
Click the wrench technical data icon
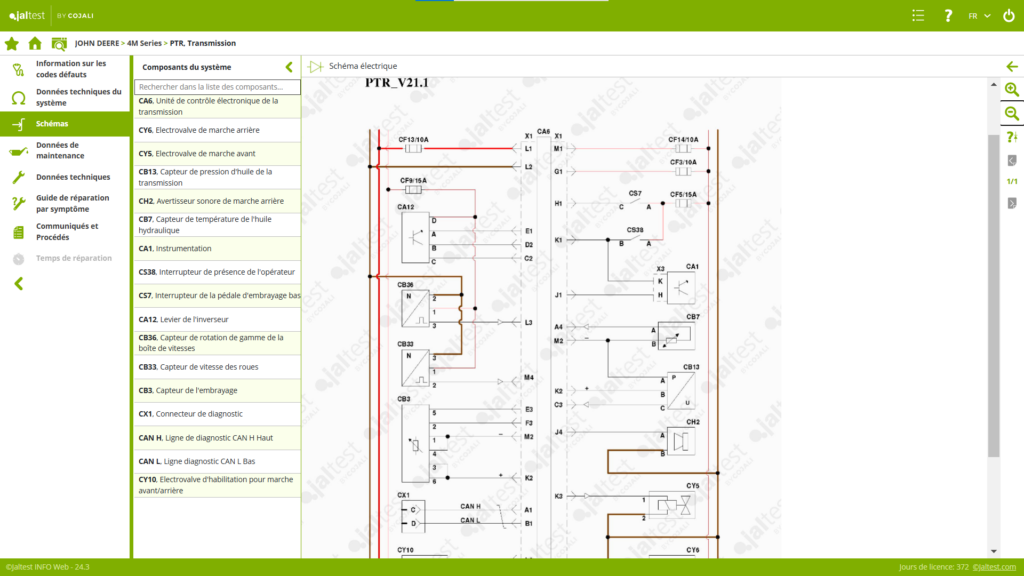(x=18, y=177)
